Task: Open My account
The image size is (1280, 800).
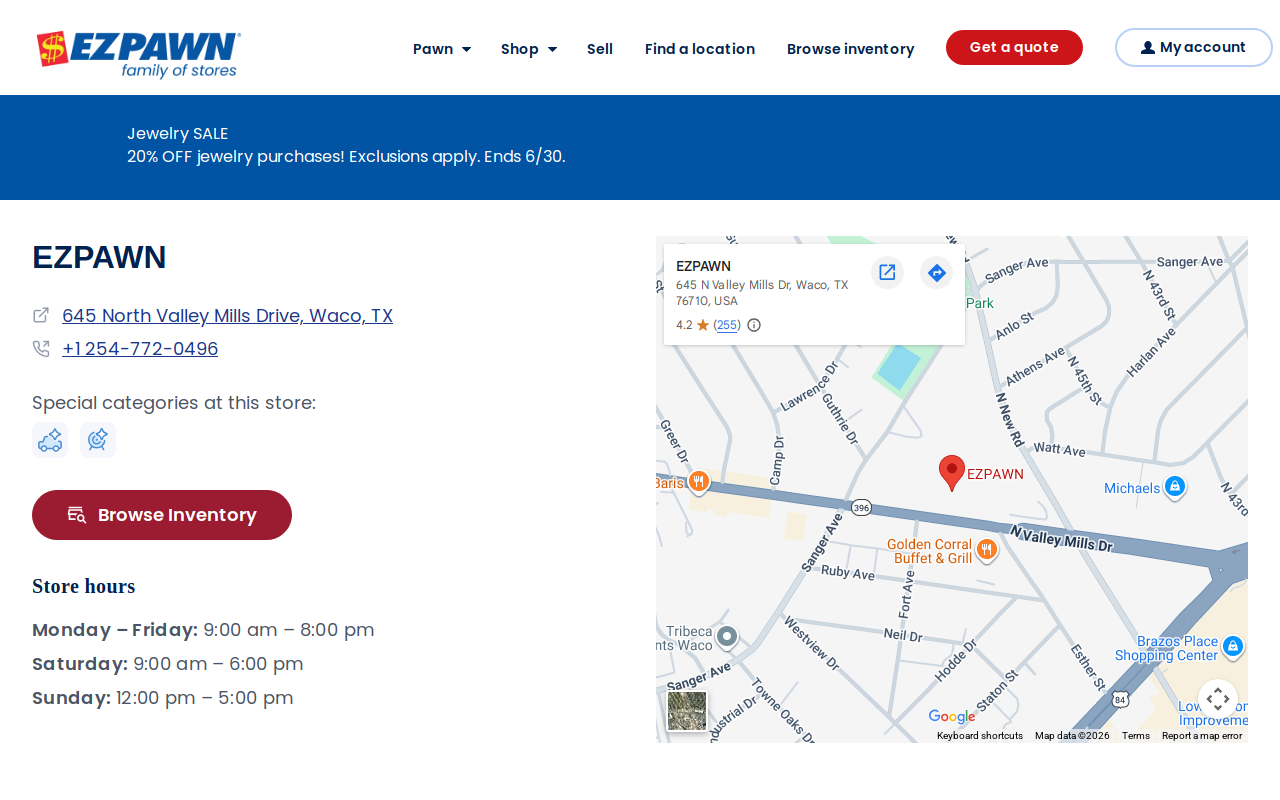Action: [1193, 47]
